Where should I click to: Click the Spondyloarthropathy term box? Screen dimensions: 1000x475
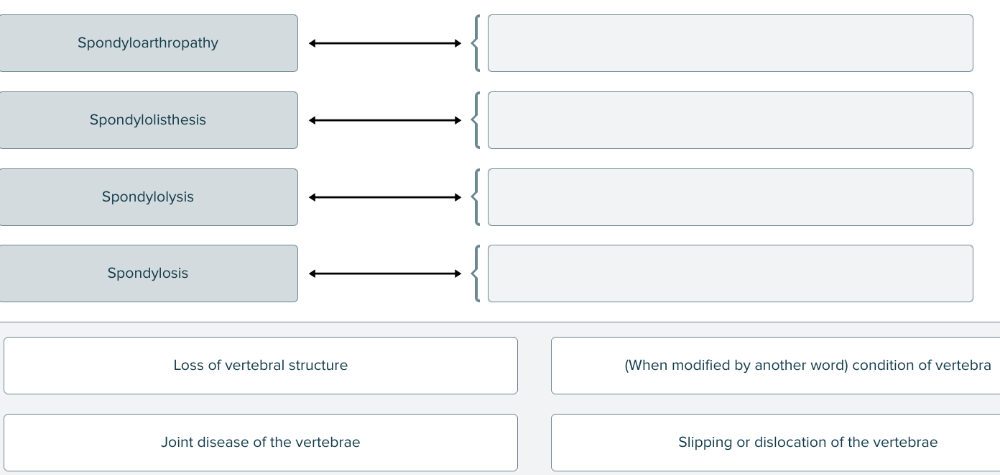click(148, 43)
